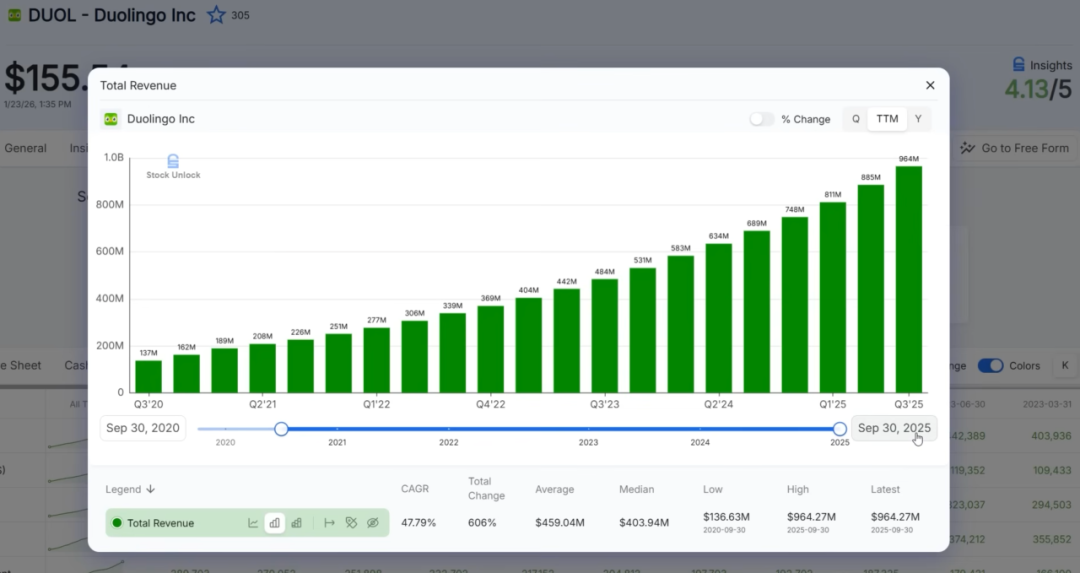Switch Total Revenue to line chart

(253, 523)
